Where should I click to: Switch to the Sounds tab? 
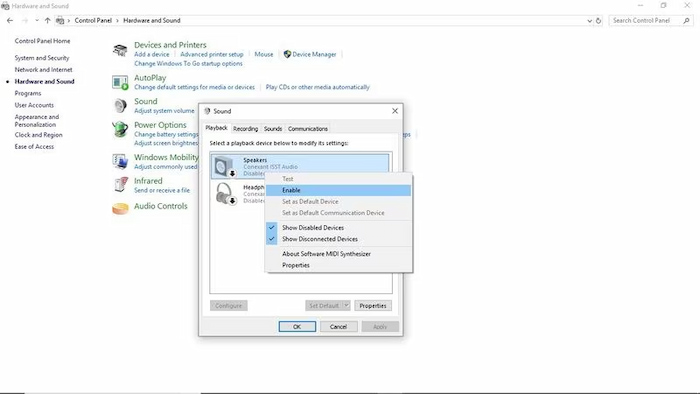(x=273, y=129)
